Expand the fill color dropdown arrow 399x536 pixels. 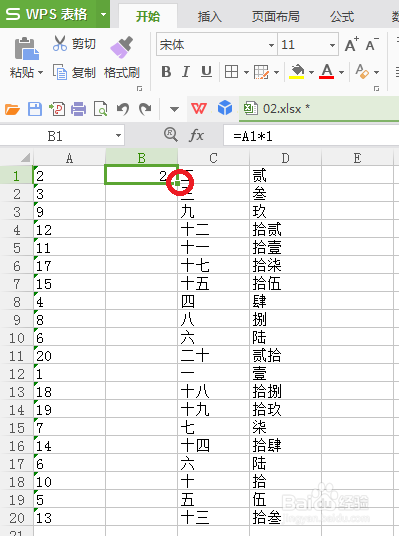point(311,72)
